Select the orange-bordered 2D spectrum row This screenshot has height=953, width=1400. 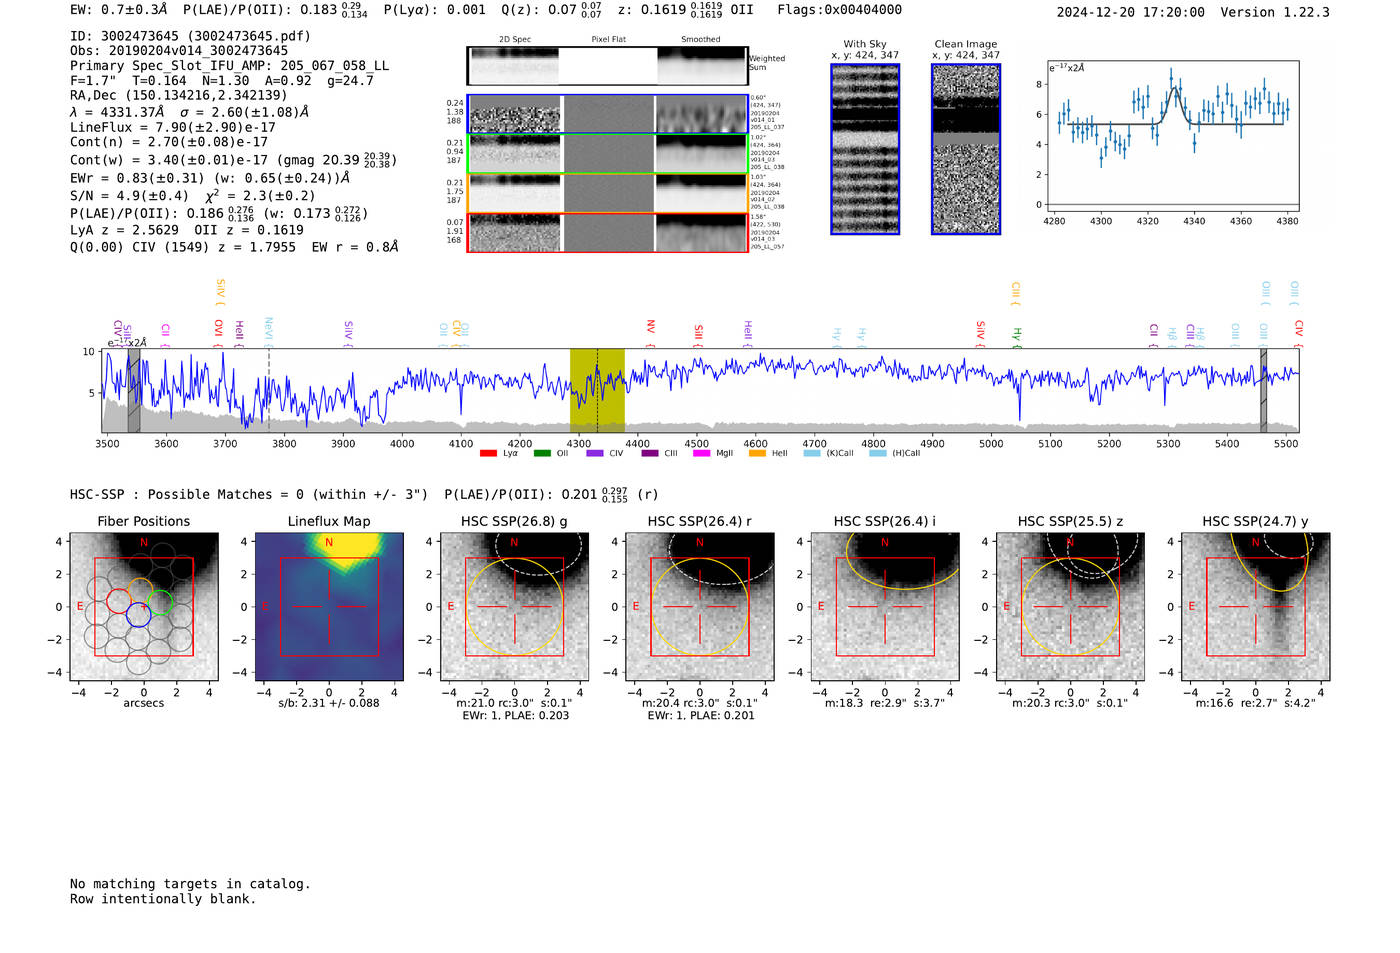click(x=608, y=193)
